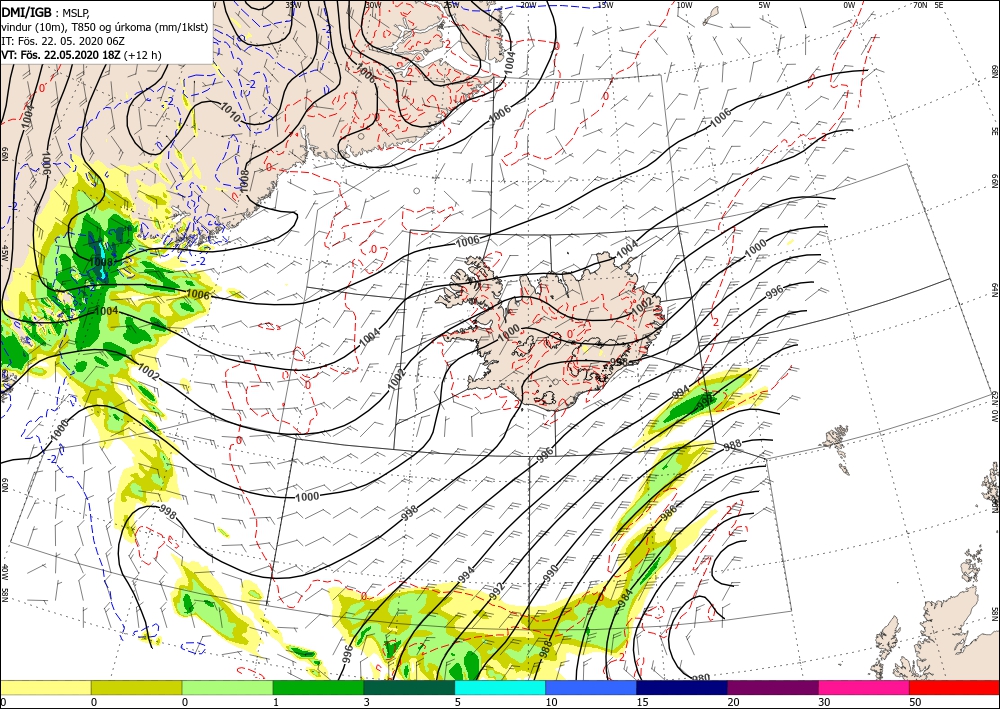The width and height of the screenshot is (1000, 709).
Task: Click the "25W" longitude label
Action: [x=451, y=5]
